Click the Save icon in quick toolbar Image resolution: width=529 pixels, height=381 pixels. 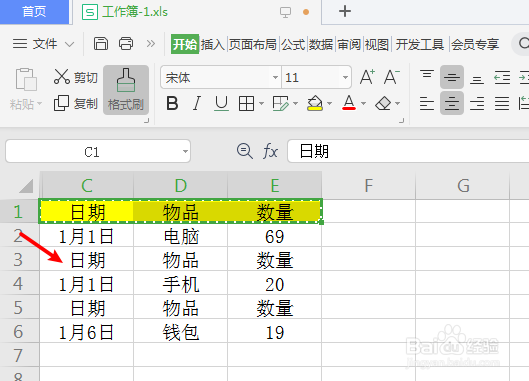coord(101,44)
